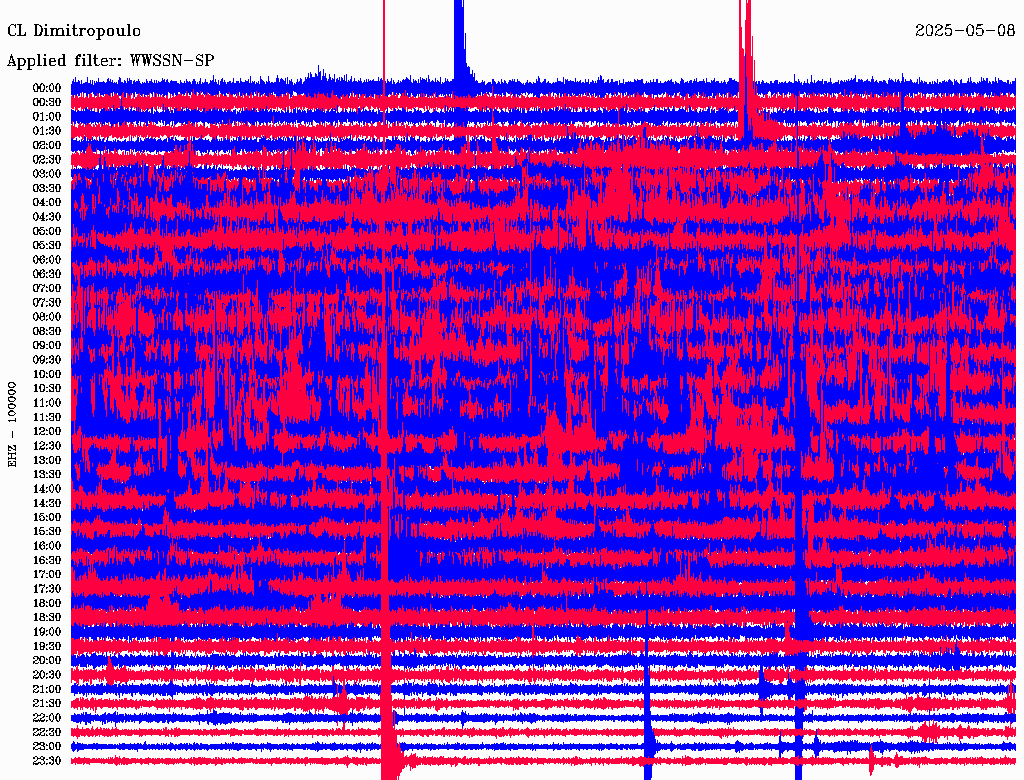Select the 11:00 time label
The image size is (1024, 780).
click(47, 403)
